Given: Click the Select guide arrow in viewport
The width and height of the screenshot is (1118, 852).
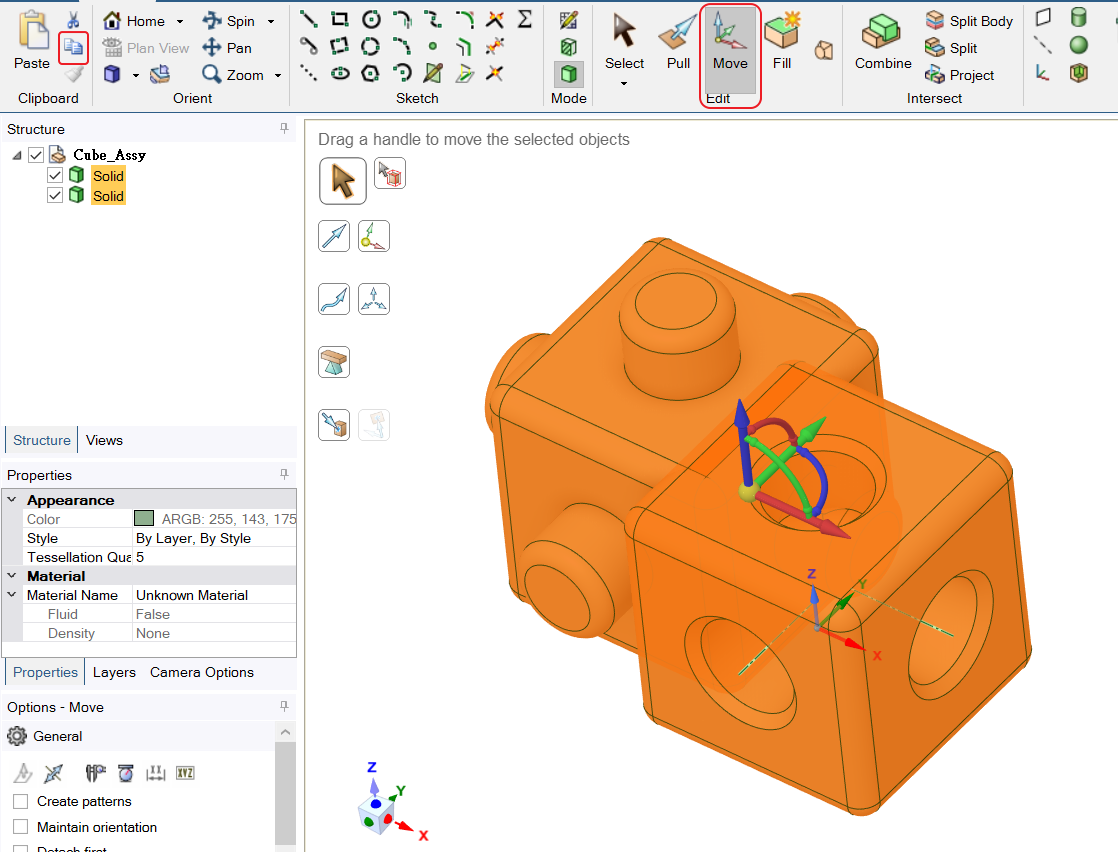Looking at the screenshot, I should tap(343, 181).
